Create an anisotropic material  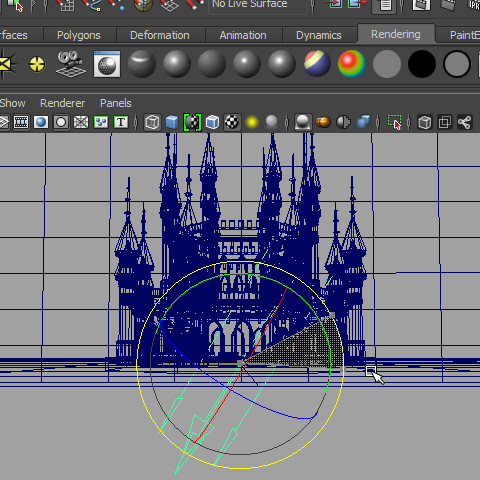(x=142, y=64)
